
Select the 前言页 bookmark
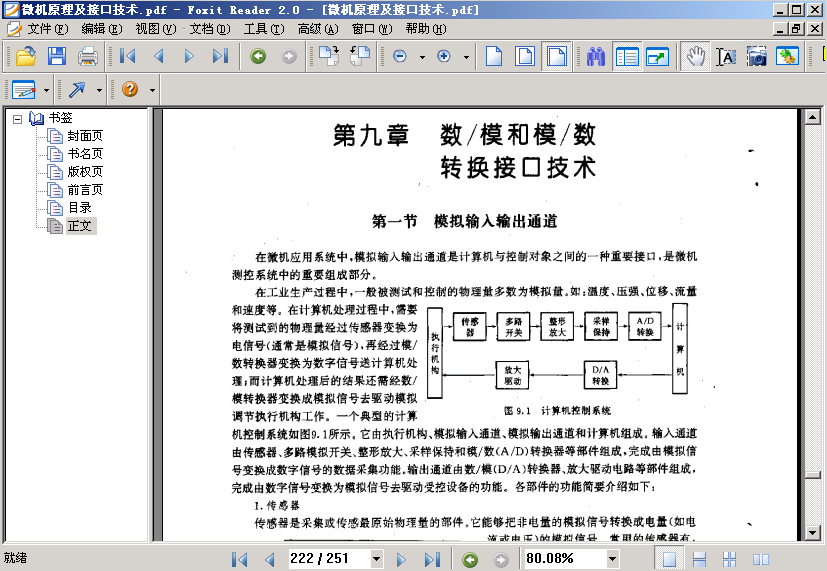pyautogui.click(x=85, y=190)
